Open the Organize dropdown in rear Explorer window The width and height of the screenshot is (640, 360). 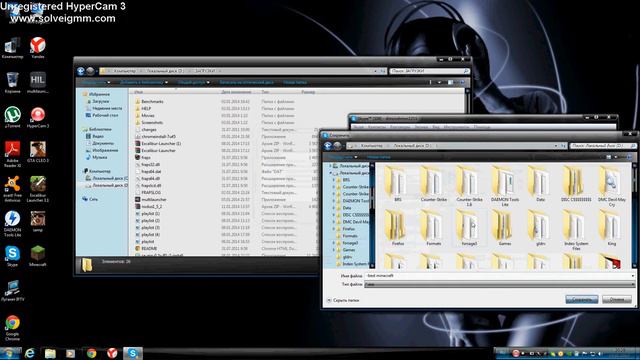[95, 82]
